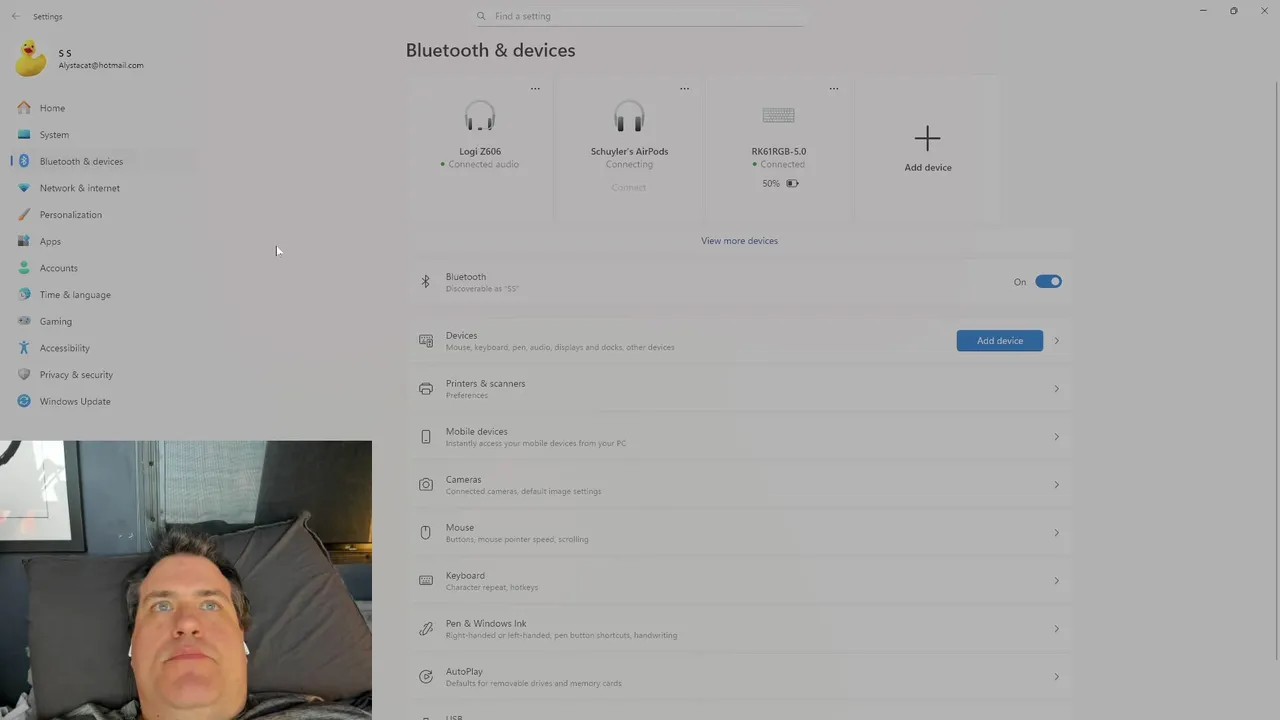Go to System settings
The image size is (1280, 720).
pos(54,135)
